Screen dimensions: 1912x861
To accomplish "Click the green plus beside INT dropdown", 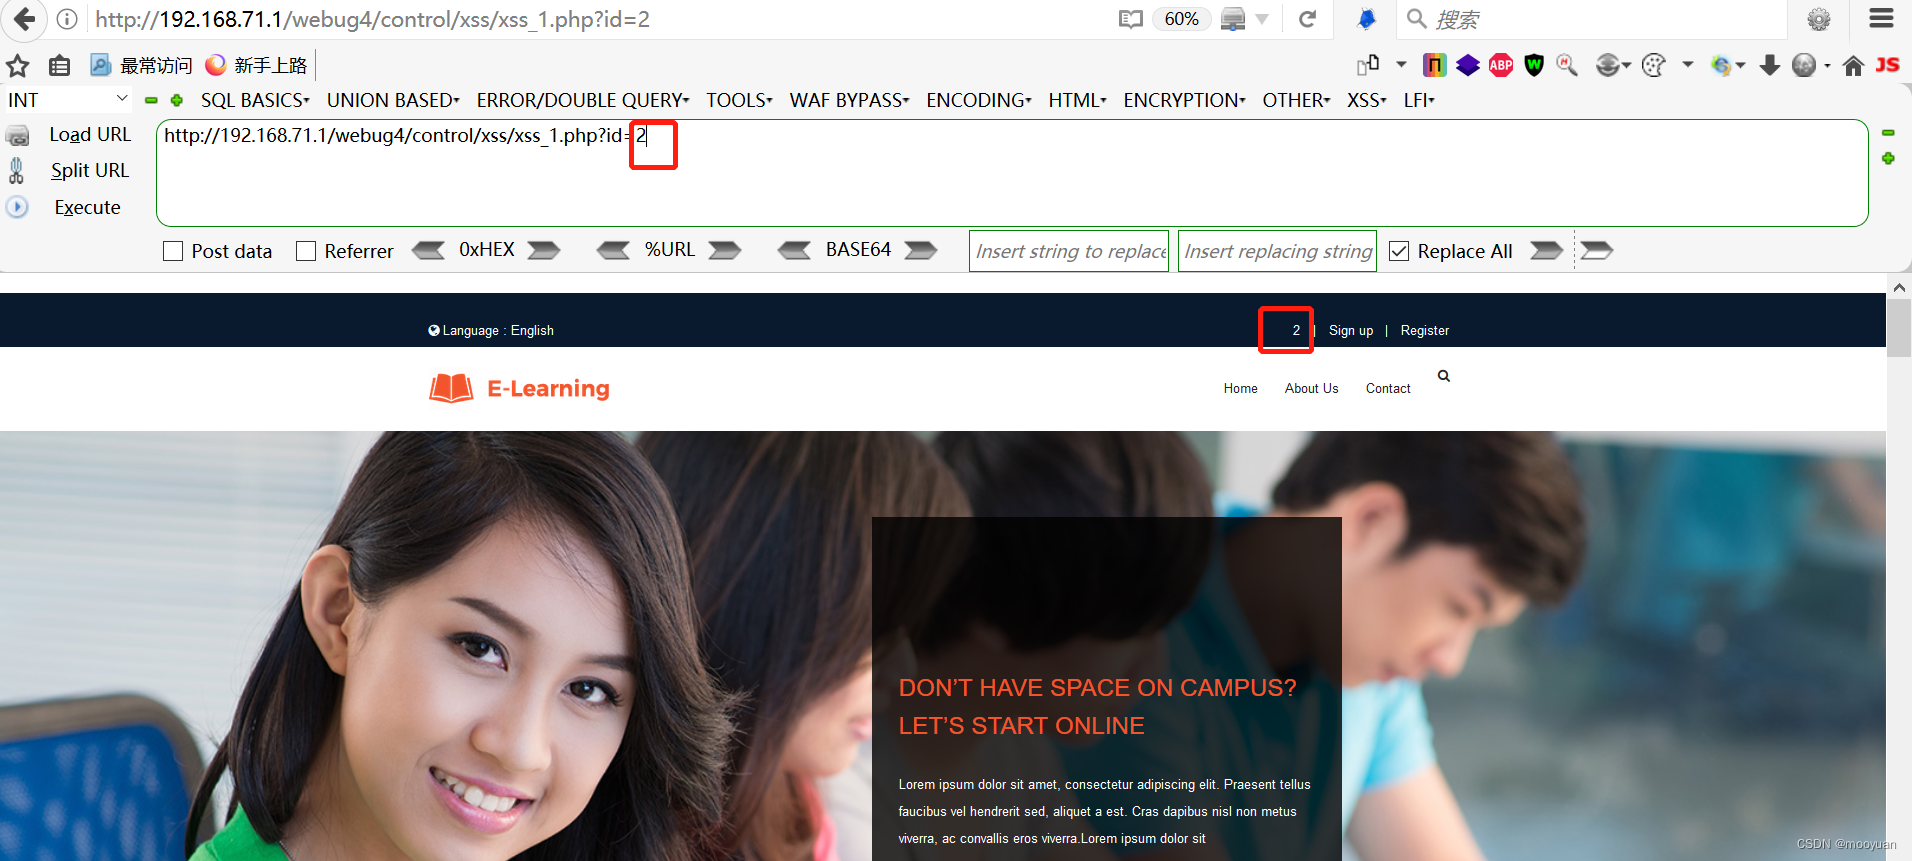I will [177, 100].
